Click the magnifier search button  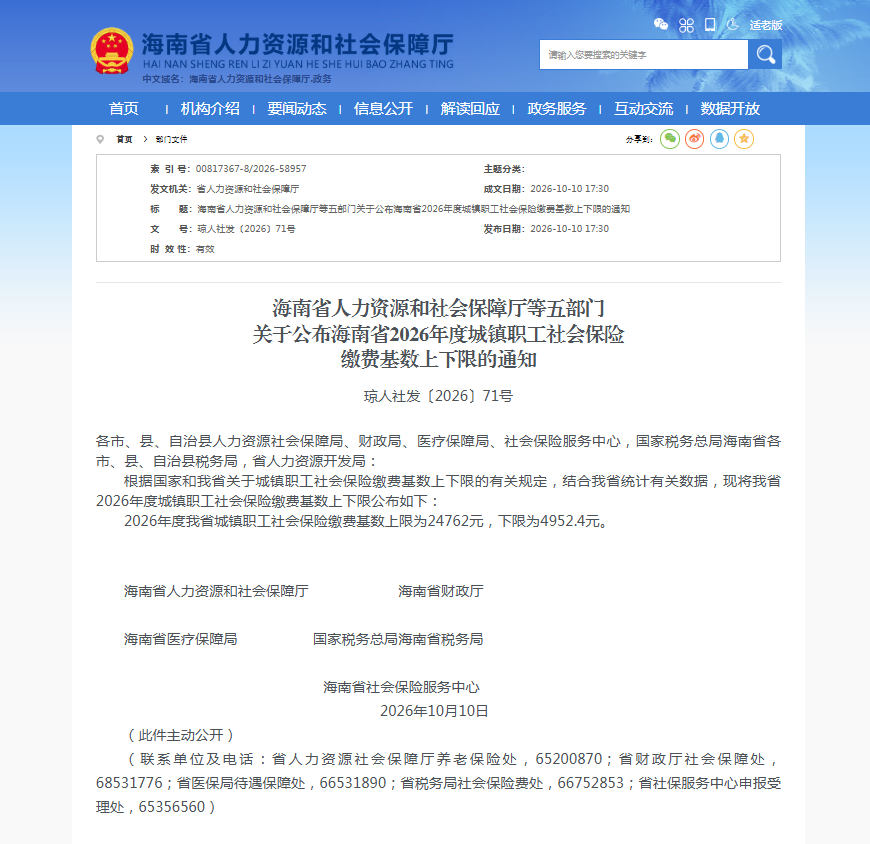[765, 54]
